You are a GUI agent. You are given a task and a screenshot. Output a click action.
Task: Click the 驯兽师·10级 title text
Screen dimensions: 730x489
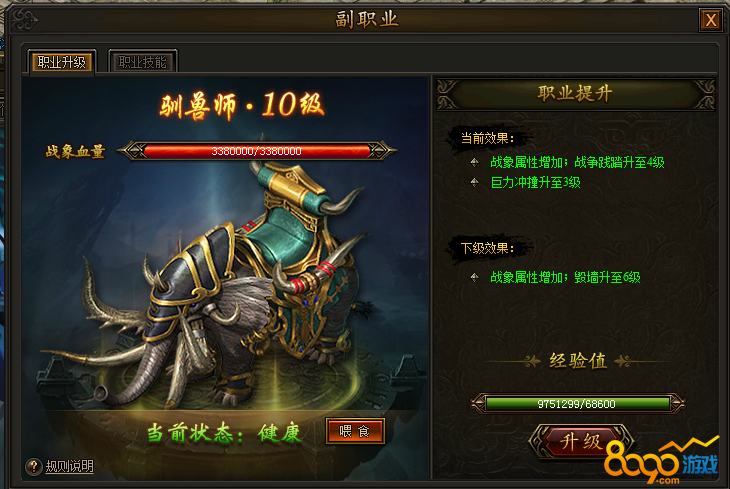(x=242, y=105)
